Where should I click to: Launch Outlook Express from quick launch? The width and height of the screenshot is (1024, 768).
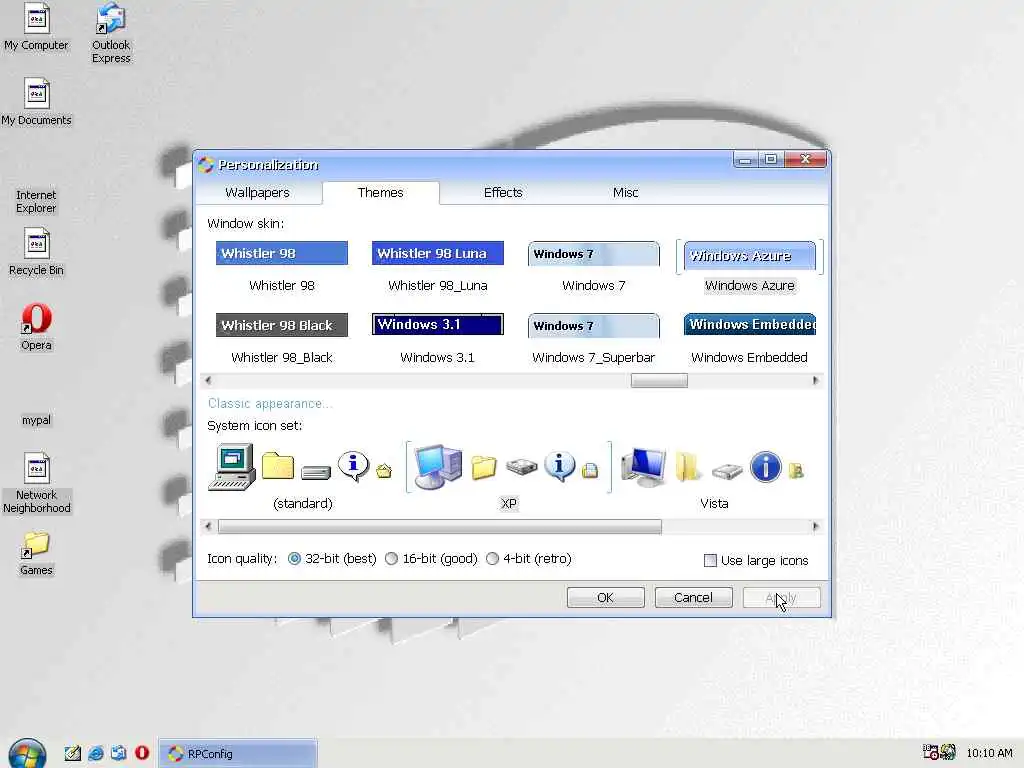[x=118, y=753]
